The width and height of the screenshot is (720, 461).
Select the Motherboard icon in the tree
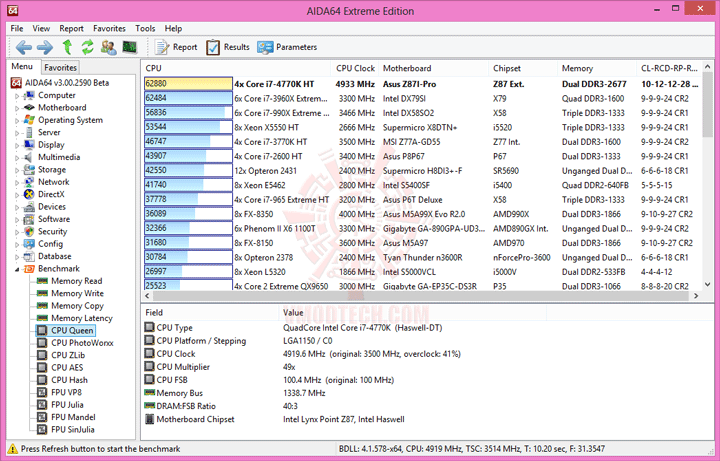29,107
